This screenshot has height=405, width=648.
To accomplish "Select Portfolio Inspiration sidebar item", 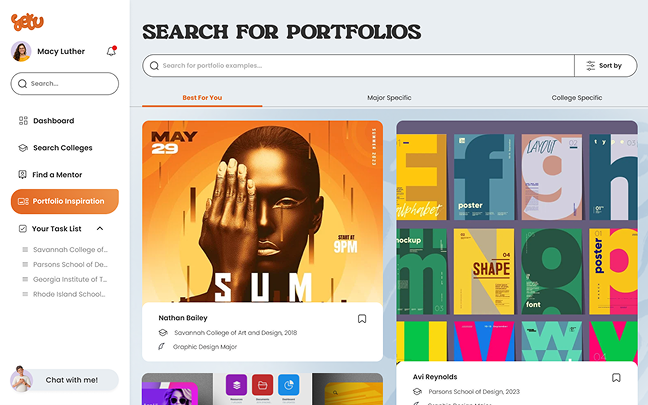I will [x=65, y=201].
